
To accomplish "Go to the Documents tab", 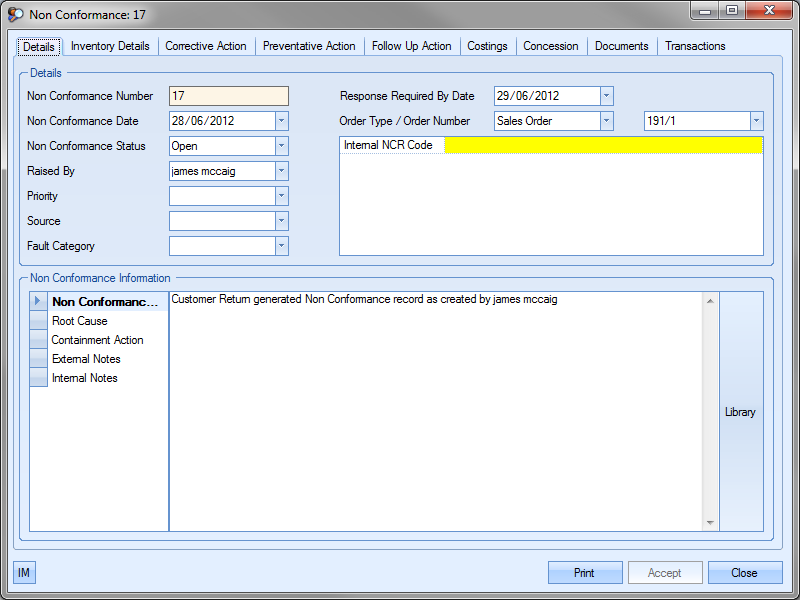I will (621, 46).
